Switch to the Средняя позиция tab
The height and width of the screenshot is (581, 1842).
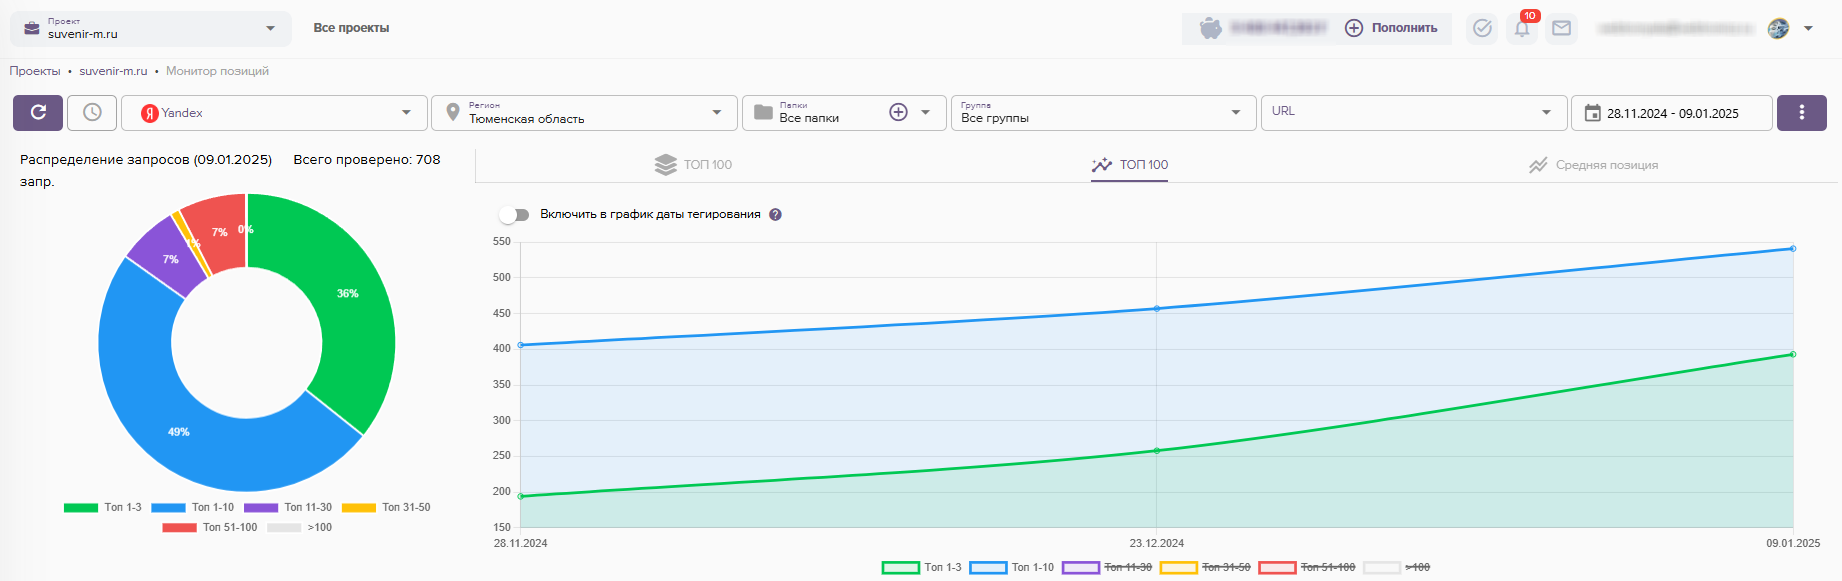pos(1594,165)
